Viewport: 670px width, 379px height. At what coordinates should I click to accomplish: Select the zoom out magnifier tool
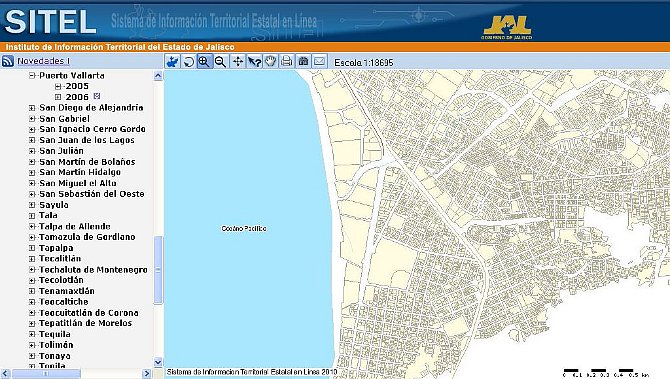[x=220, y=62]
